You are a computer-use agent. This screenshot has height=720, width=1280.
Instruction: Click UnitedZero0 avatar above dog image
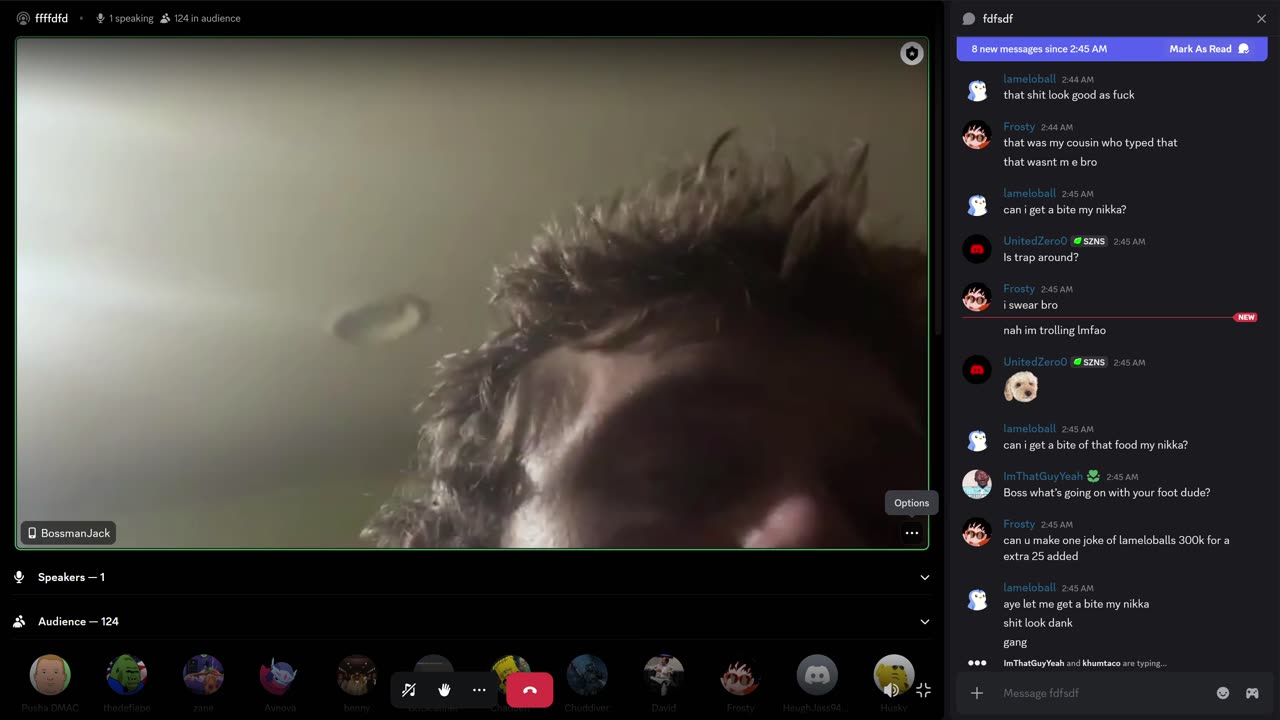[977, 370]
